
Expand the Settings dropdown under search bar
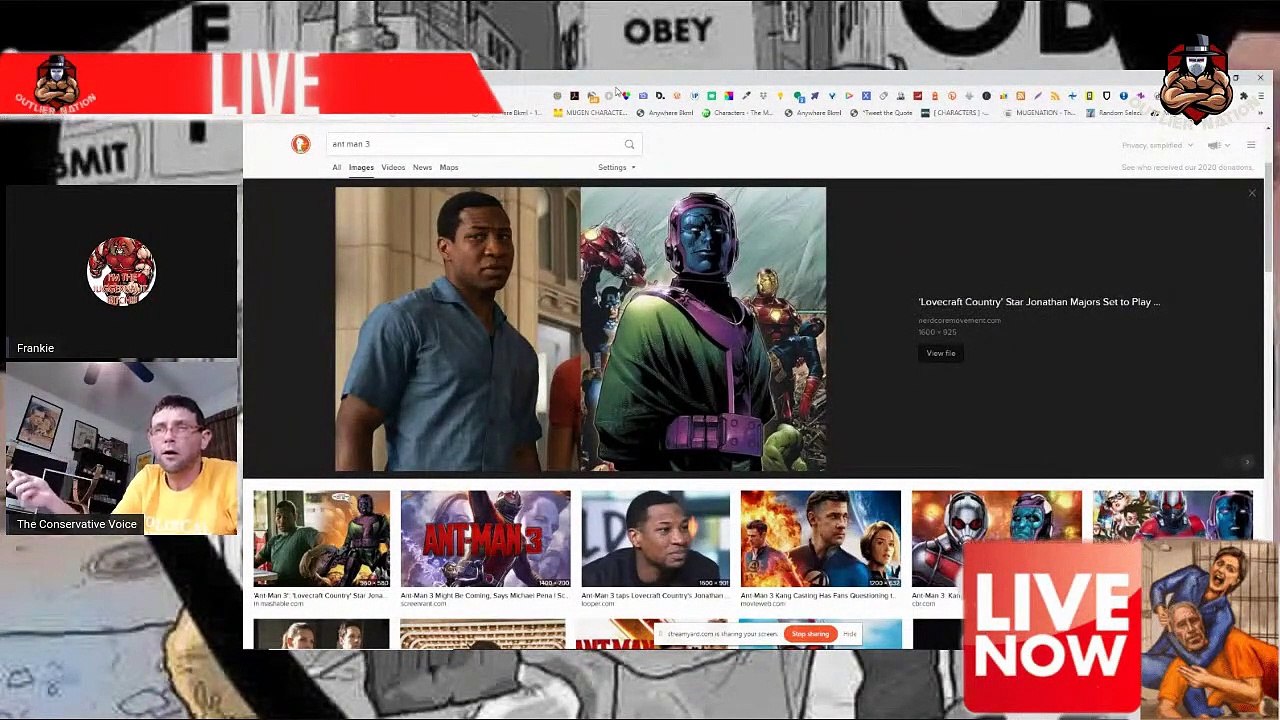point(616,167)
